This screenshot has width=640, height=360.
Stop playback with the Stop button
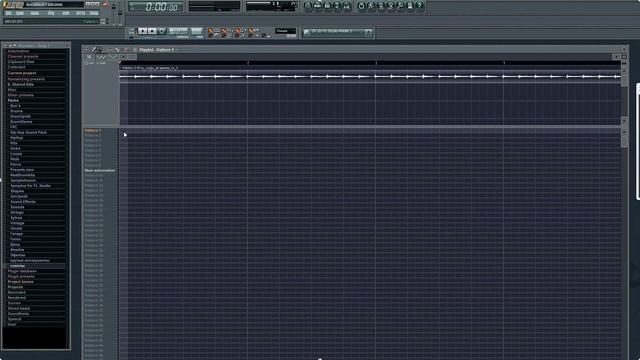point(152,31)
